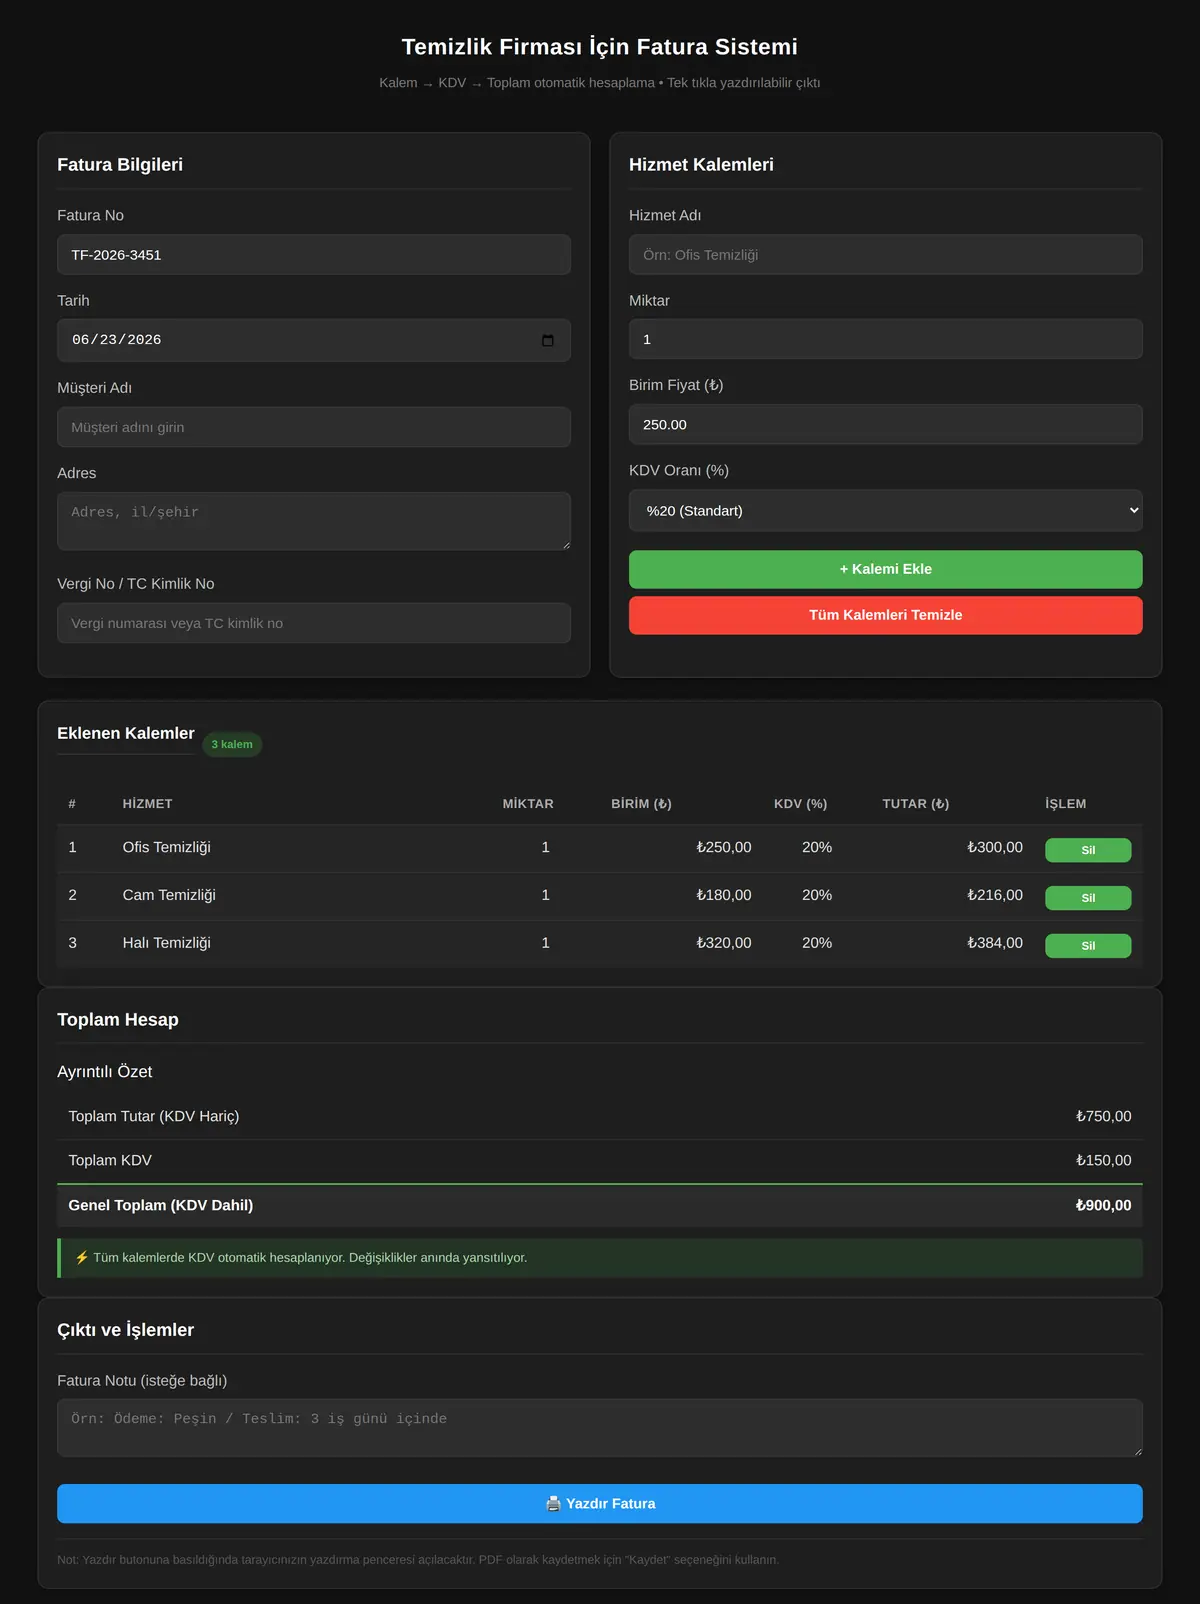Image resolution: width=1200 pixels, height=1604 pixels.
Task: Click the ₺750,00 subtotal value
Action: tap(1104, 1116)
